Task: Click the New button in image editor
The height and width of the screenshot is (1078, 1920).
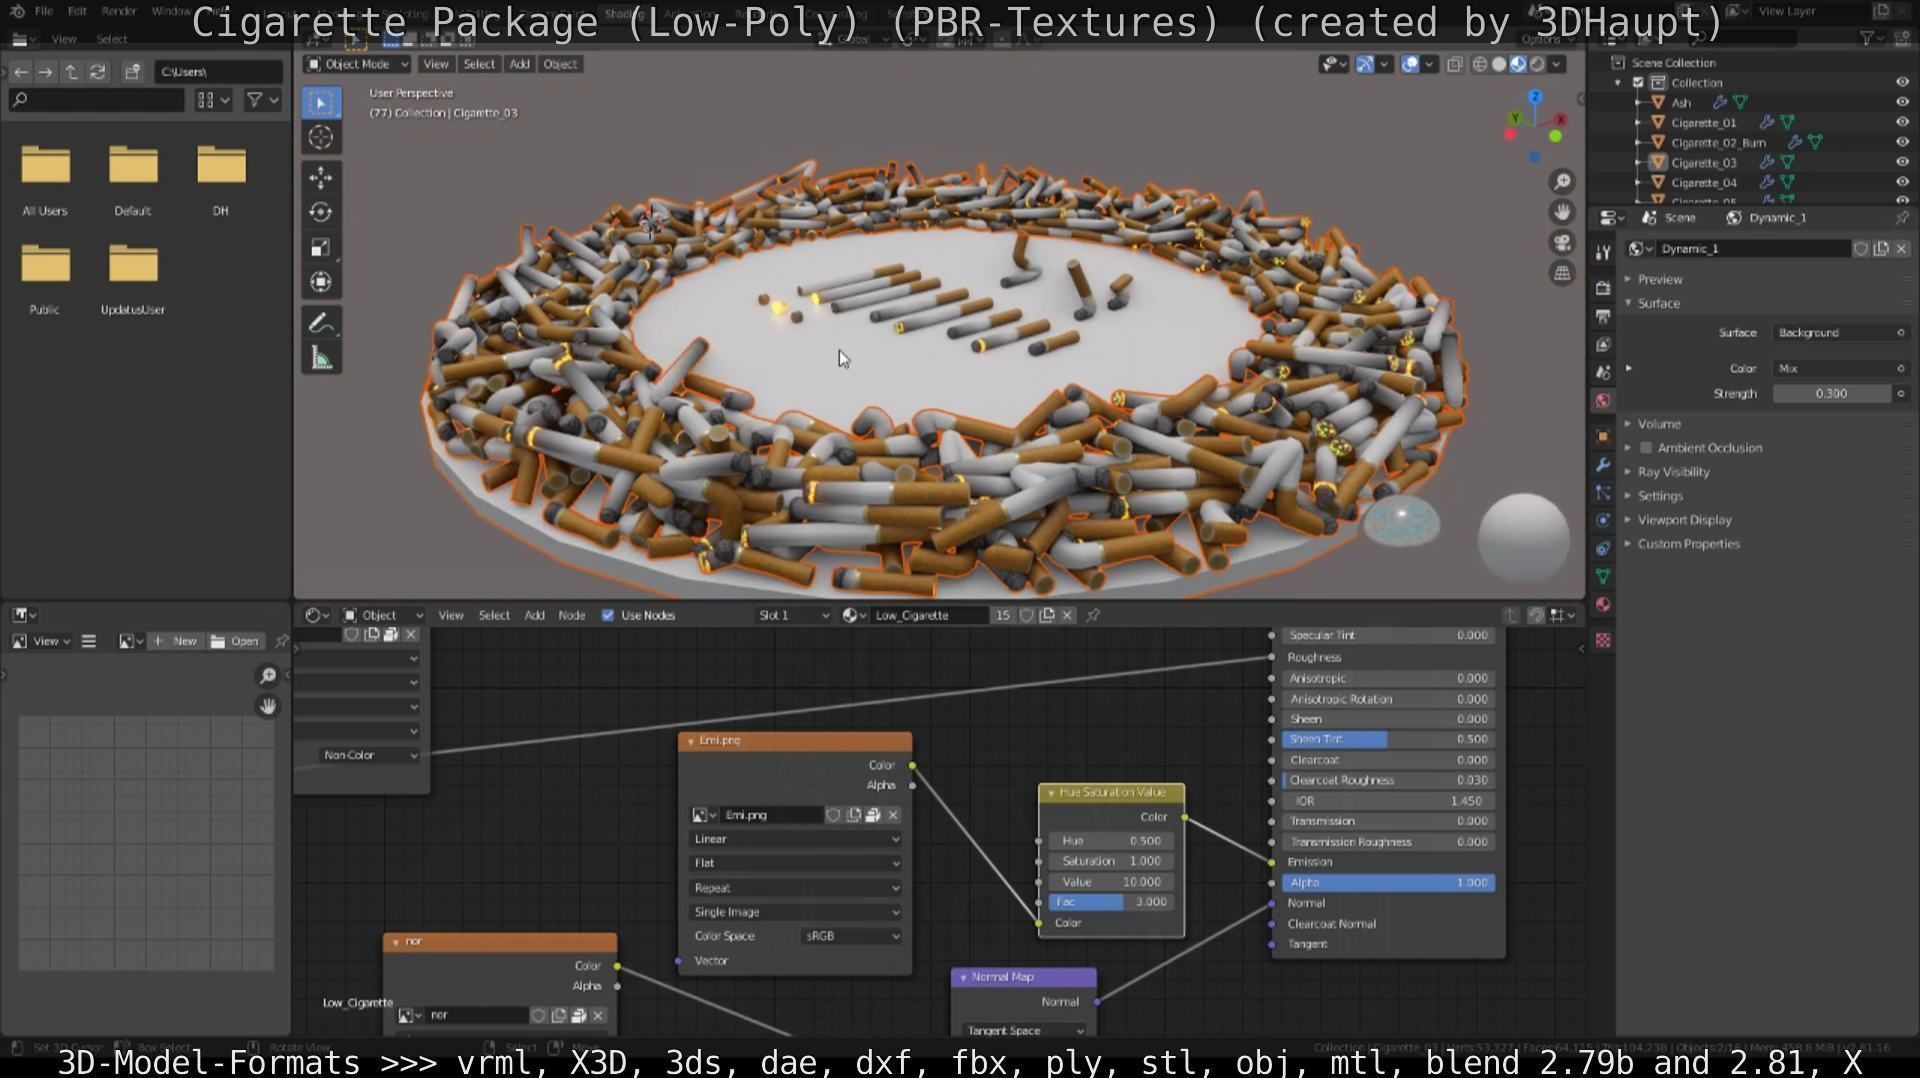Action: [175, 641]
